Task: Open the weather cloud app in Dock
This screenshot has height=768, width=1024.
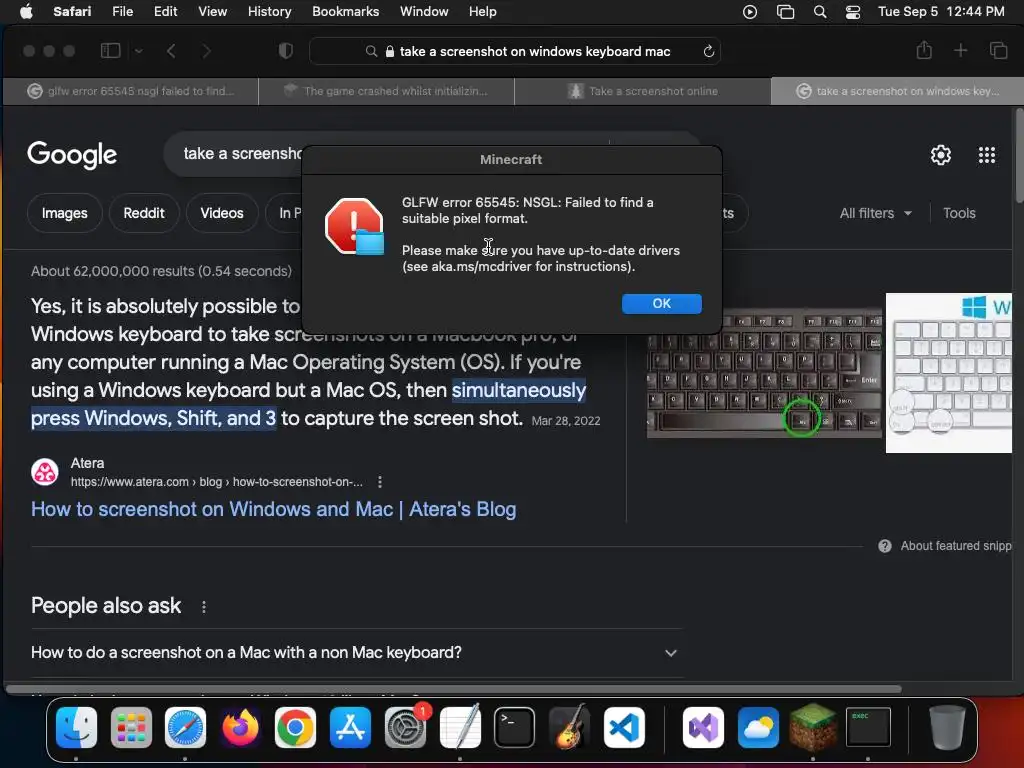Action: (758, 727)
